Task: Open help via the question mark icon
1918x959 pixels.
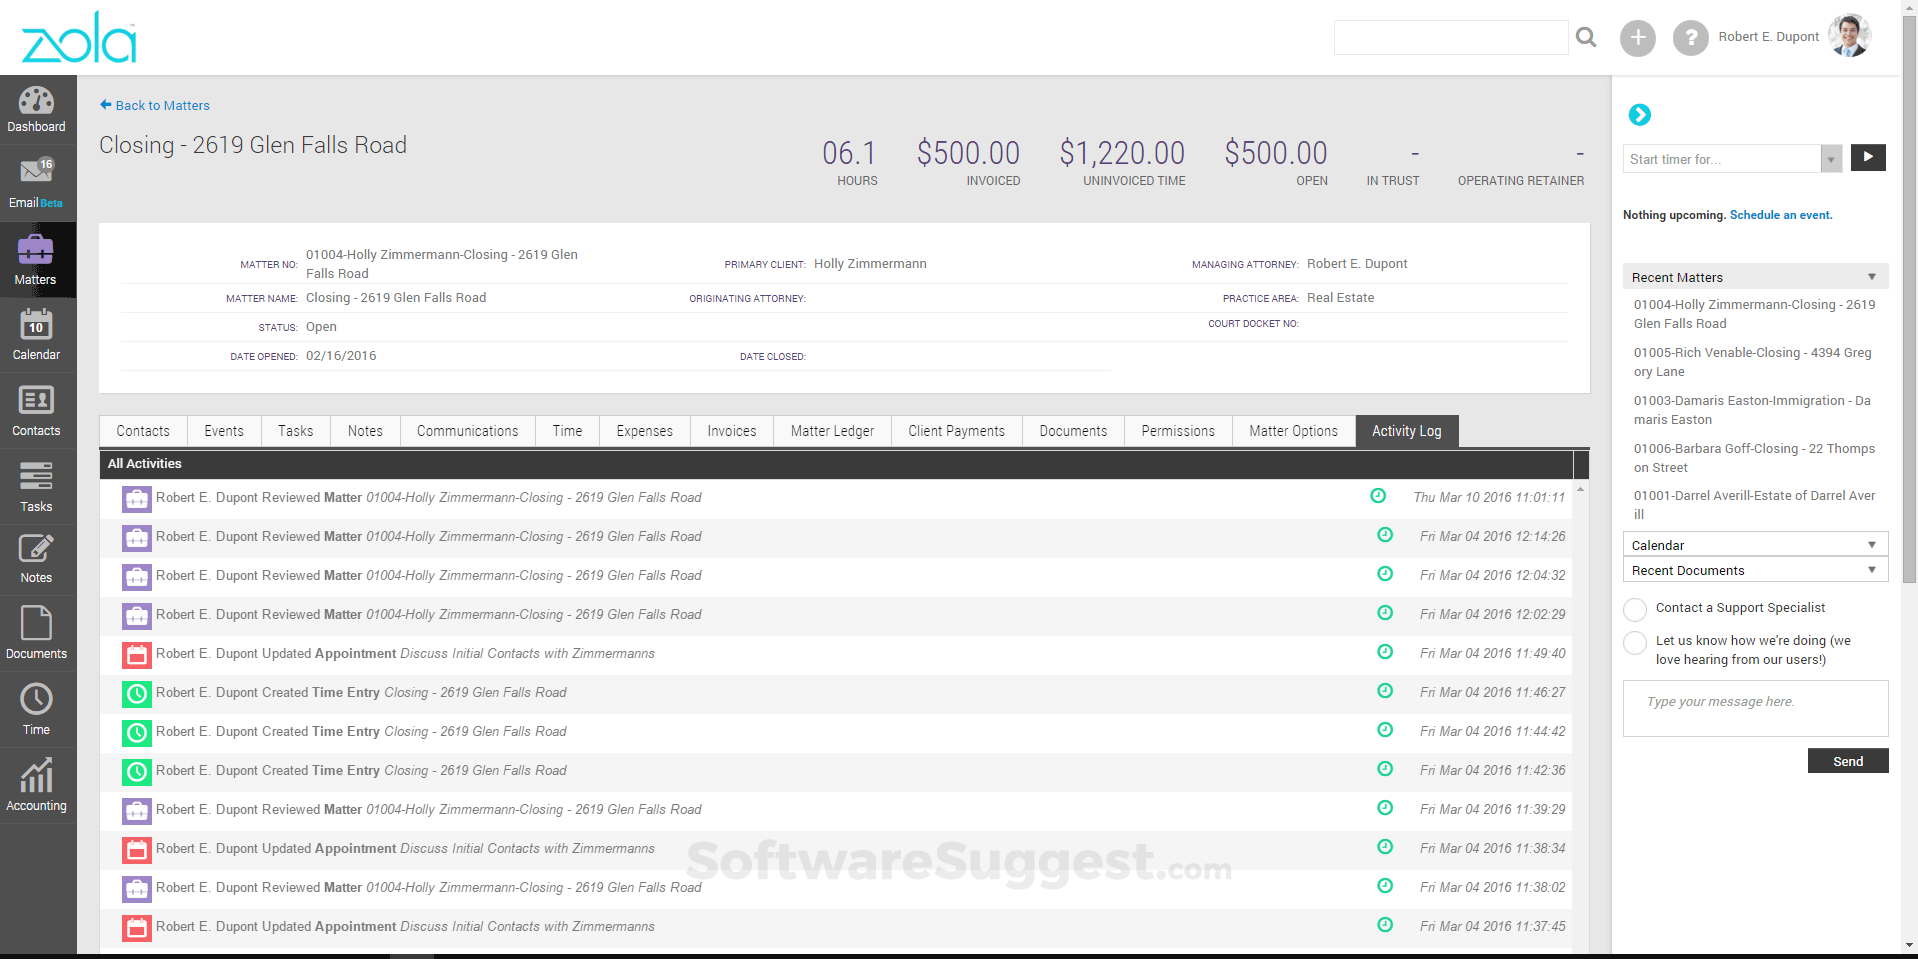Action: pyautogui.click(x=1690, y=37)
